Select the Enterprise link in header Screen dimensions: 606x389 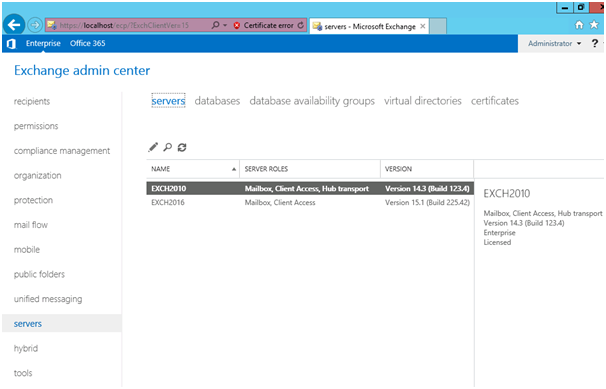coord(43,43)
